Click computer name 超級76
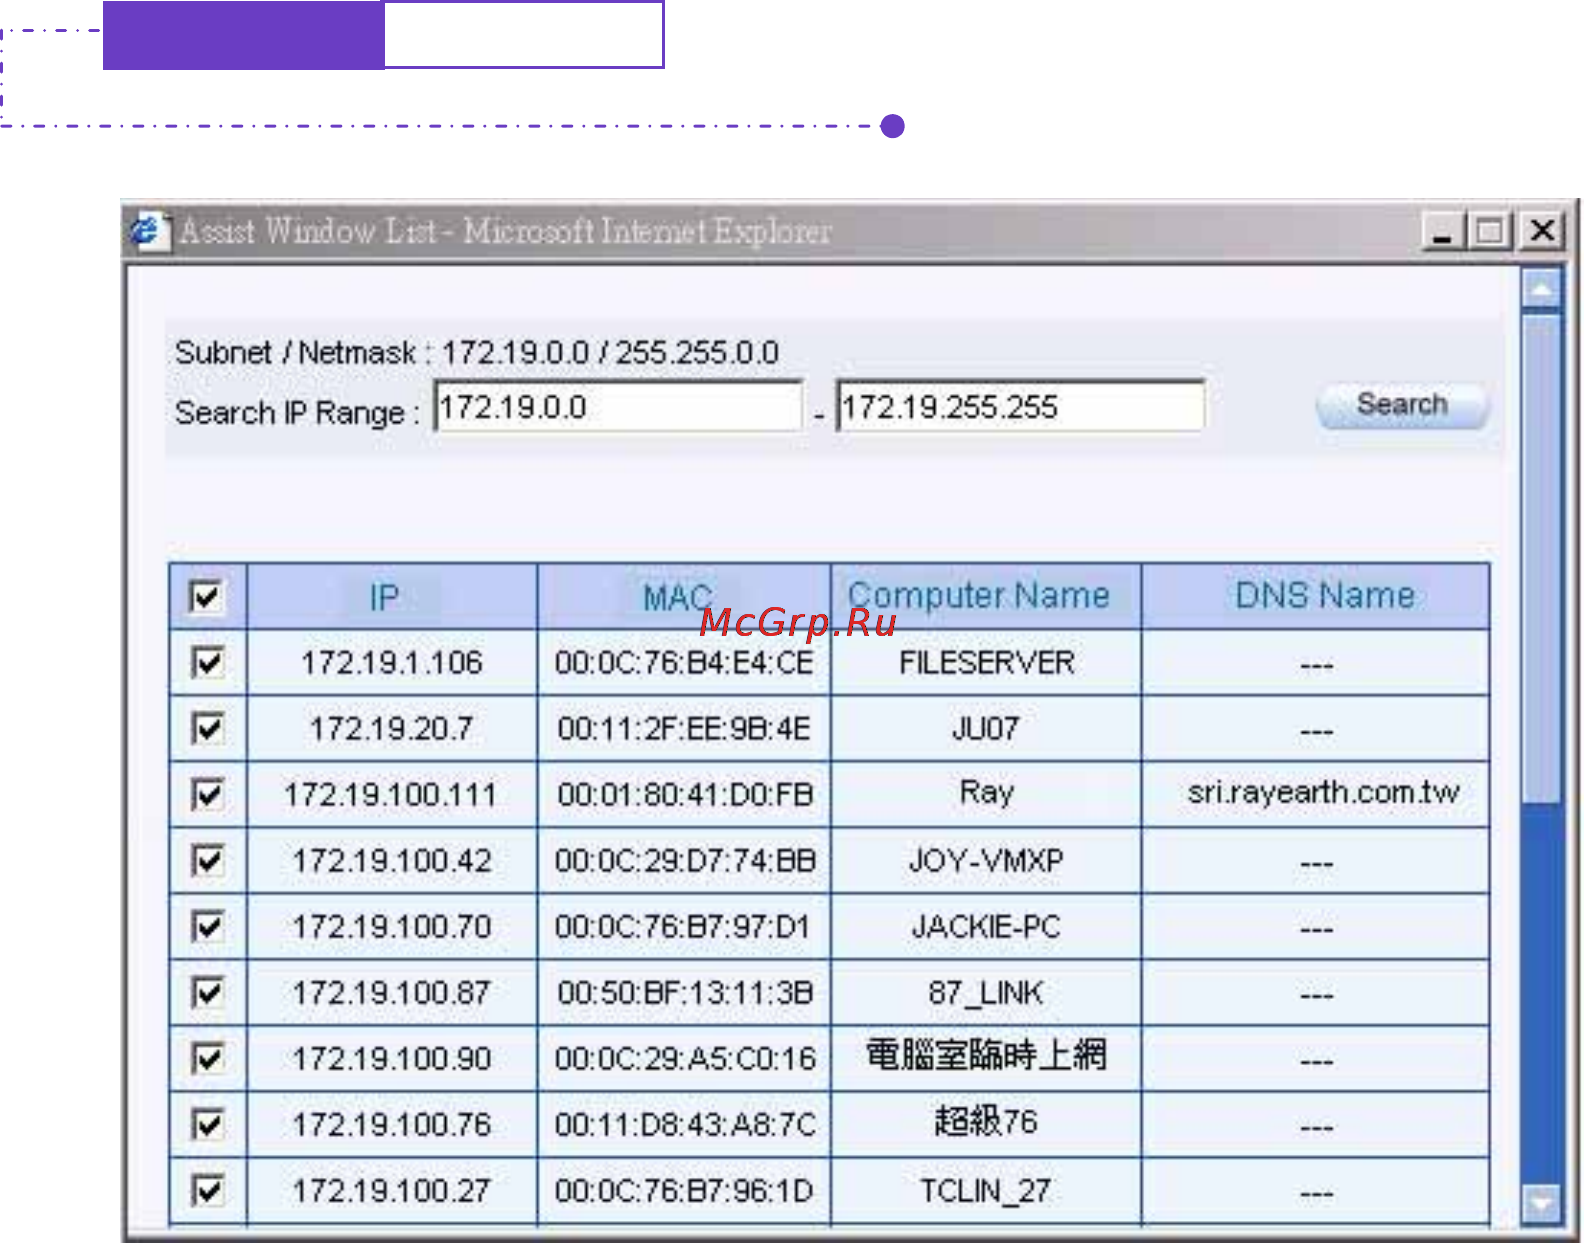The width and height of the screenshot is (1584, 1243). [986, 1121]
